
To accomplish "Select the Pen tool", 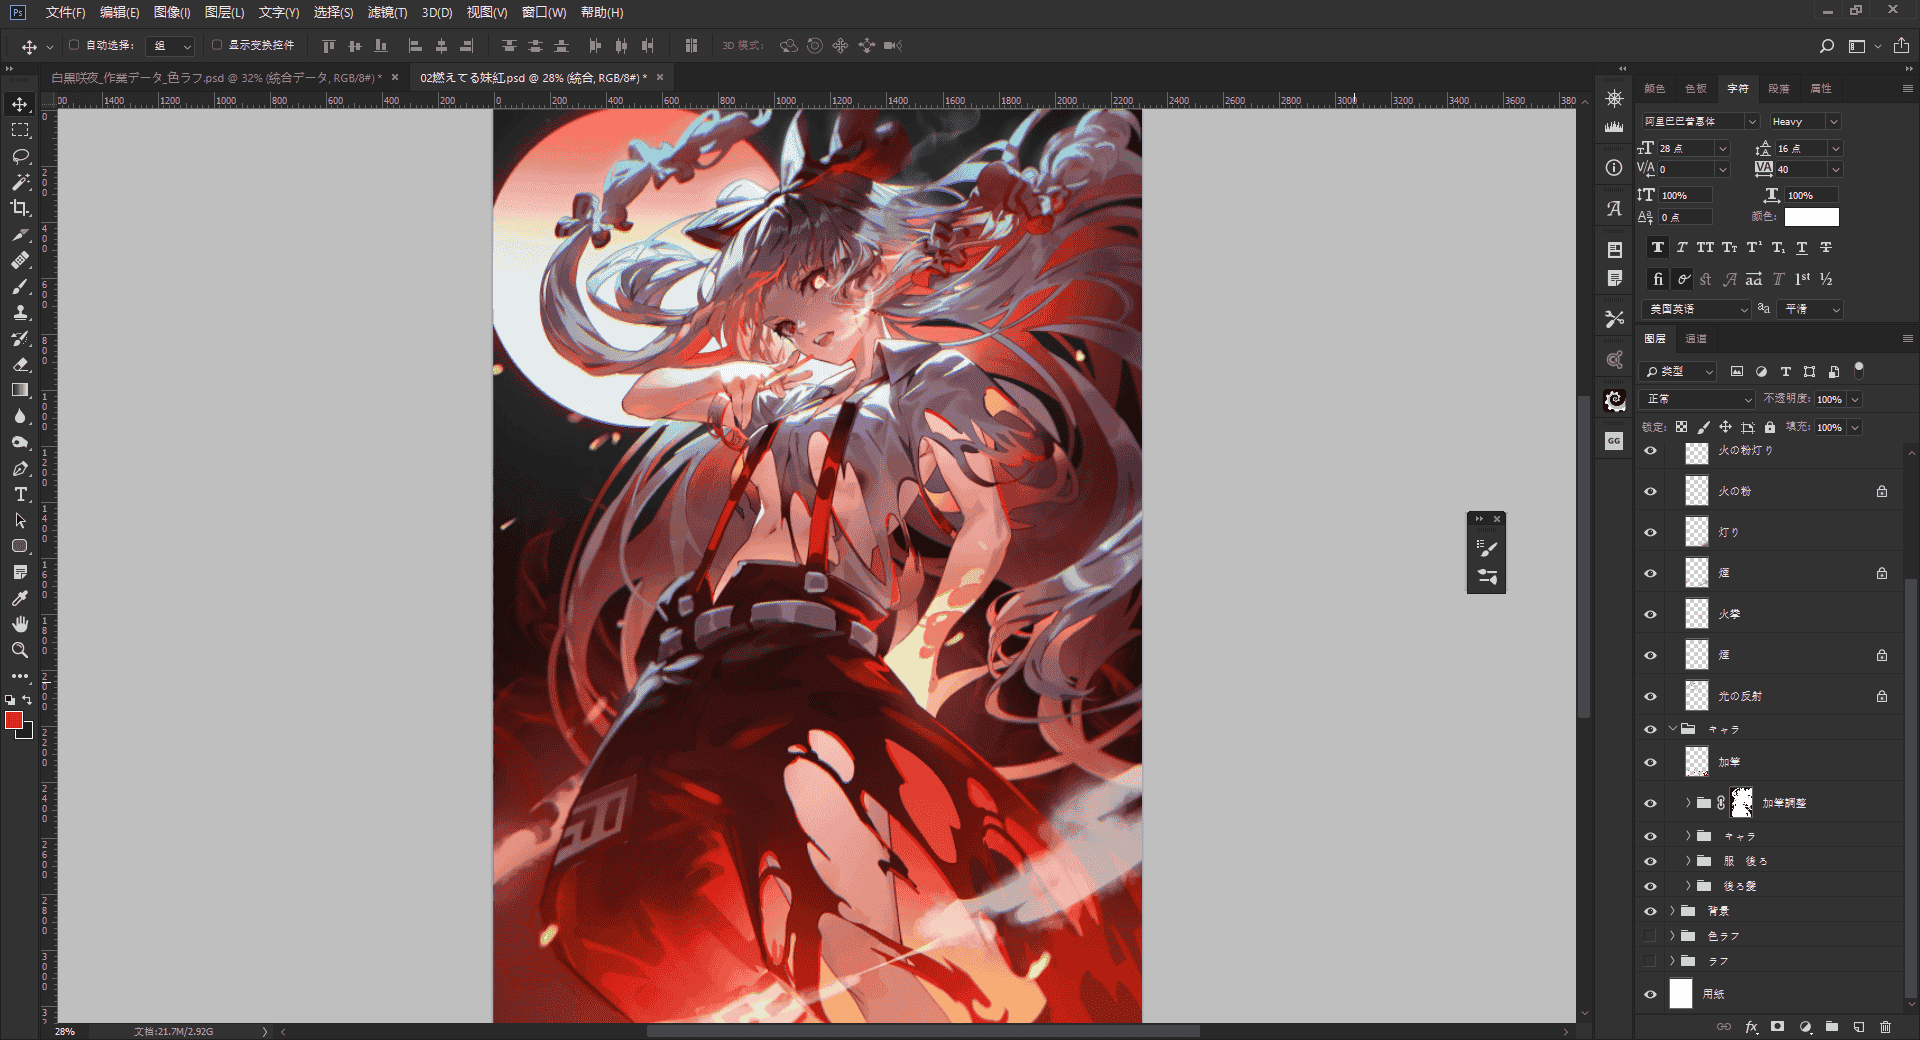I will pyautogui.click(x=20, y=468).
